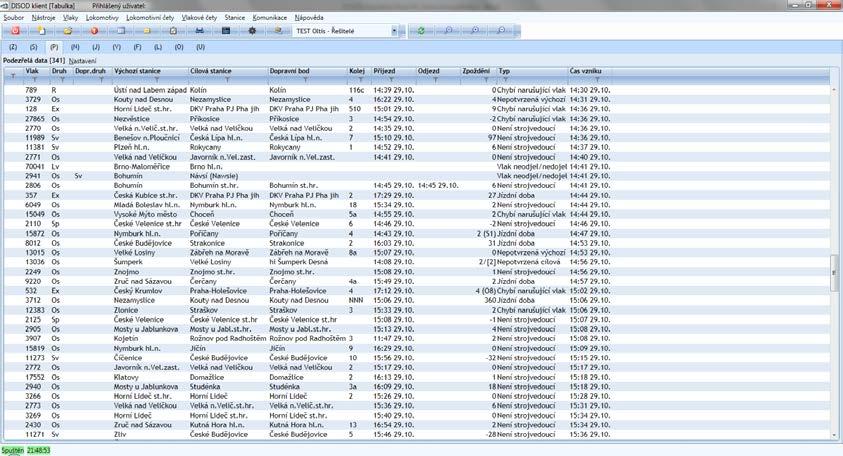This screenshot has height=456, width=843.
Task: Open filter under Dopravní bod column
Action: 305,80
